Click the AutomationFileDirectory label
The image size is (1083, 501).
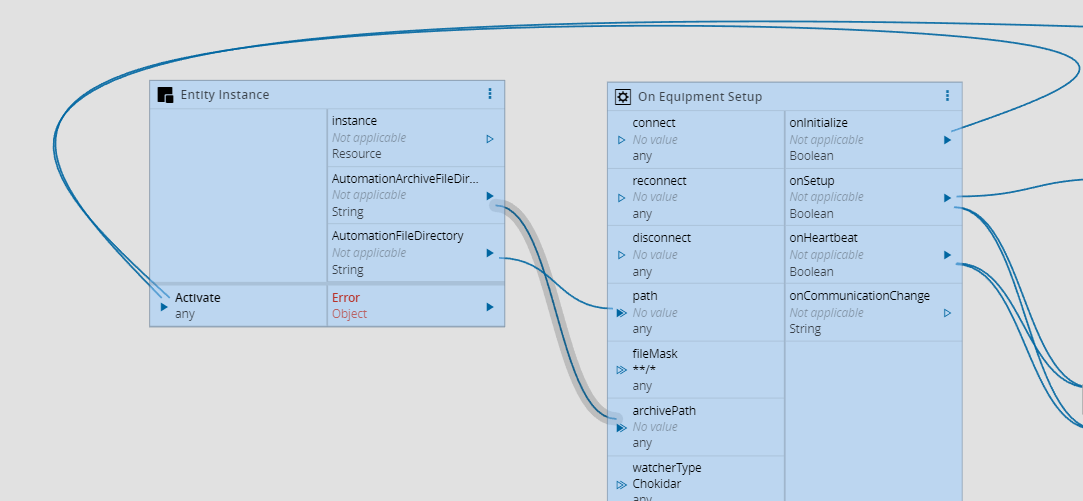397,236
